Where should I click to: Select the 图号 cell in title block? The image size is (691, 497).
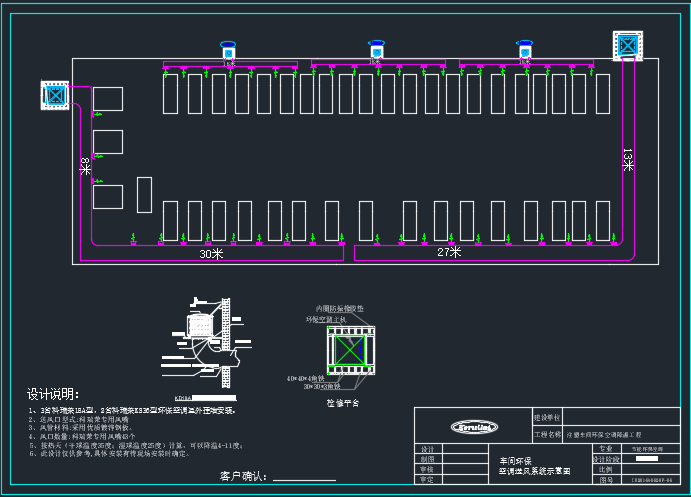pyautogui.click(x=606, y=480)
